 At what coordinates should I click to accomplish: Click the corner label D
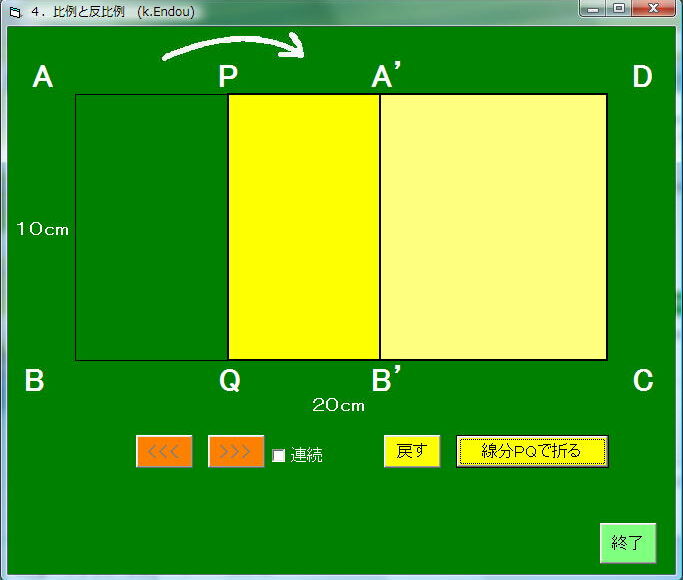tap(642, 77)
